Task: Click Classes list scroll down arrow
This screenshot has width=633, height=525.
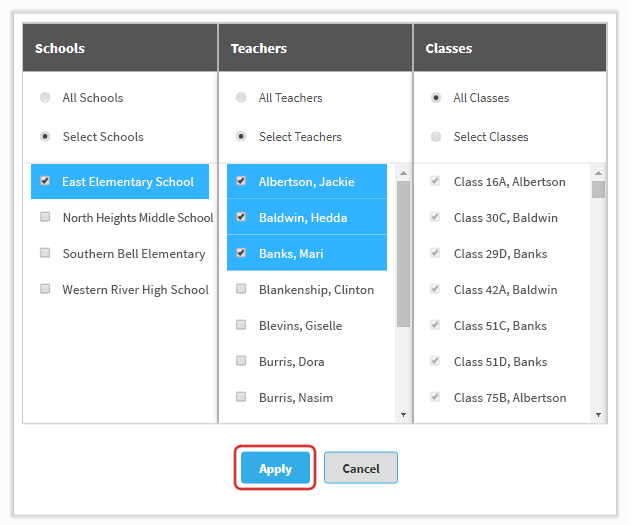Action: pos(598,415)
